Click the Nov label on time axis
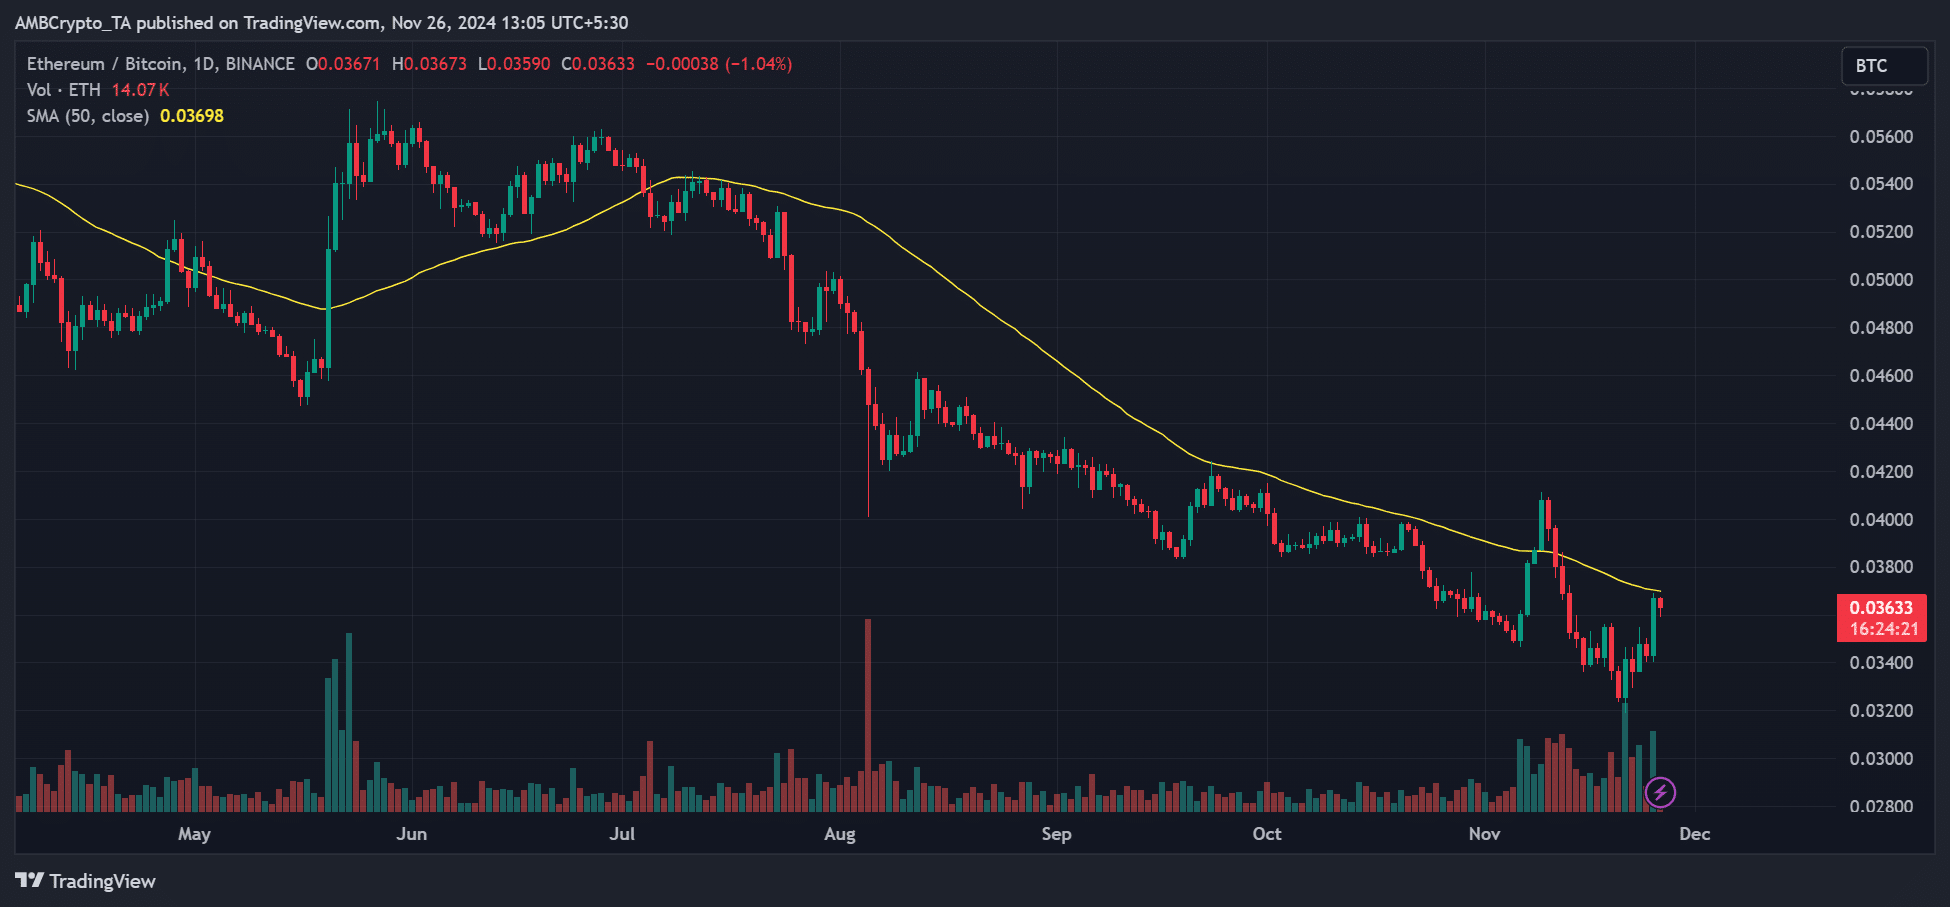The height and width of the screenshot is (907, 1950). pos(1484,834)
